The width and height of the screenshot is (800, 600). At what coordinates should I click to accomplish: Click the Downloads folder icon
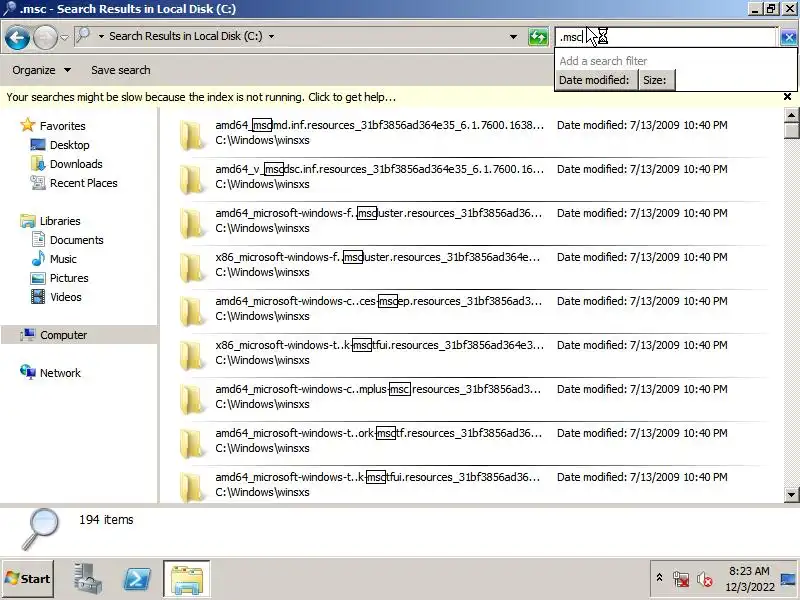38,164
